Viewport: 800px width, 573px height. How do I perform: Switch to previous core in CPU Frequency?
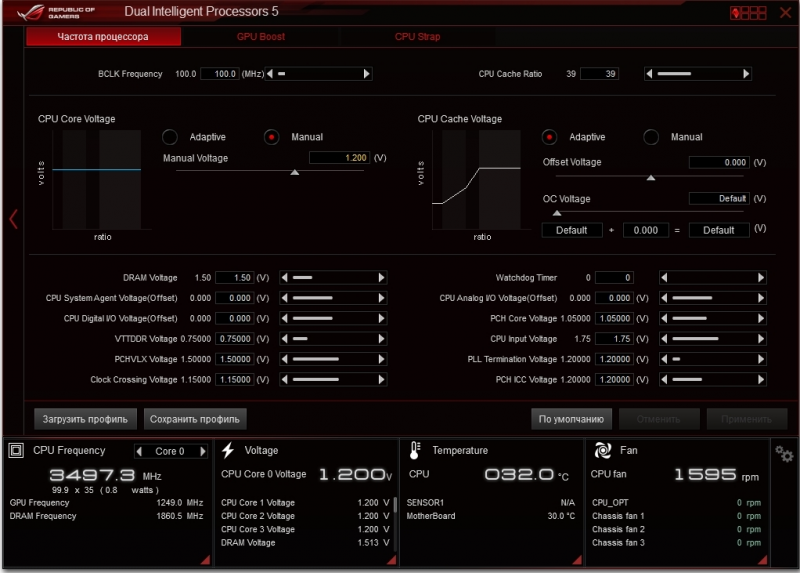coord(139,451)
